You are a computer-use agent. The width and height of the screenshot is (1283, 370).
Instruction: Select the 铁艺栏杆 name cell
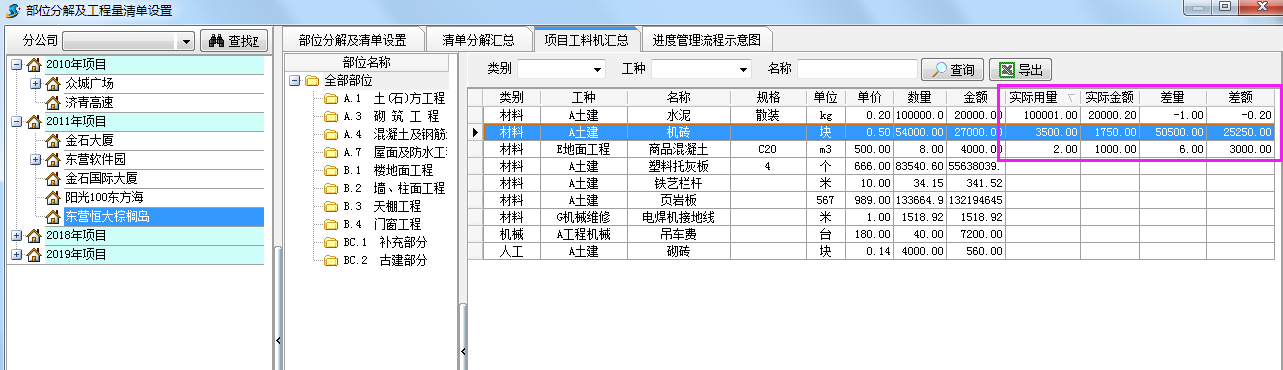pyautogui.click(x=678, y=183)
